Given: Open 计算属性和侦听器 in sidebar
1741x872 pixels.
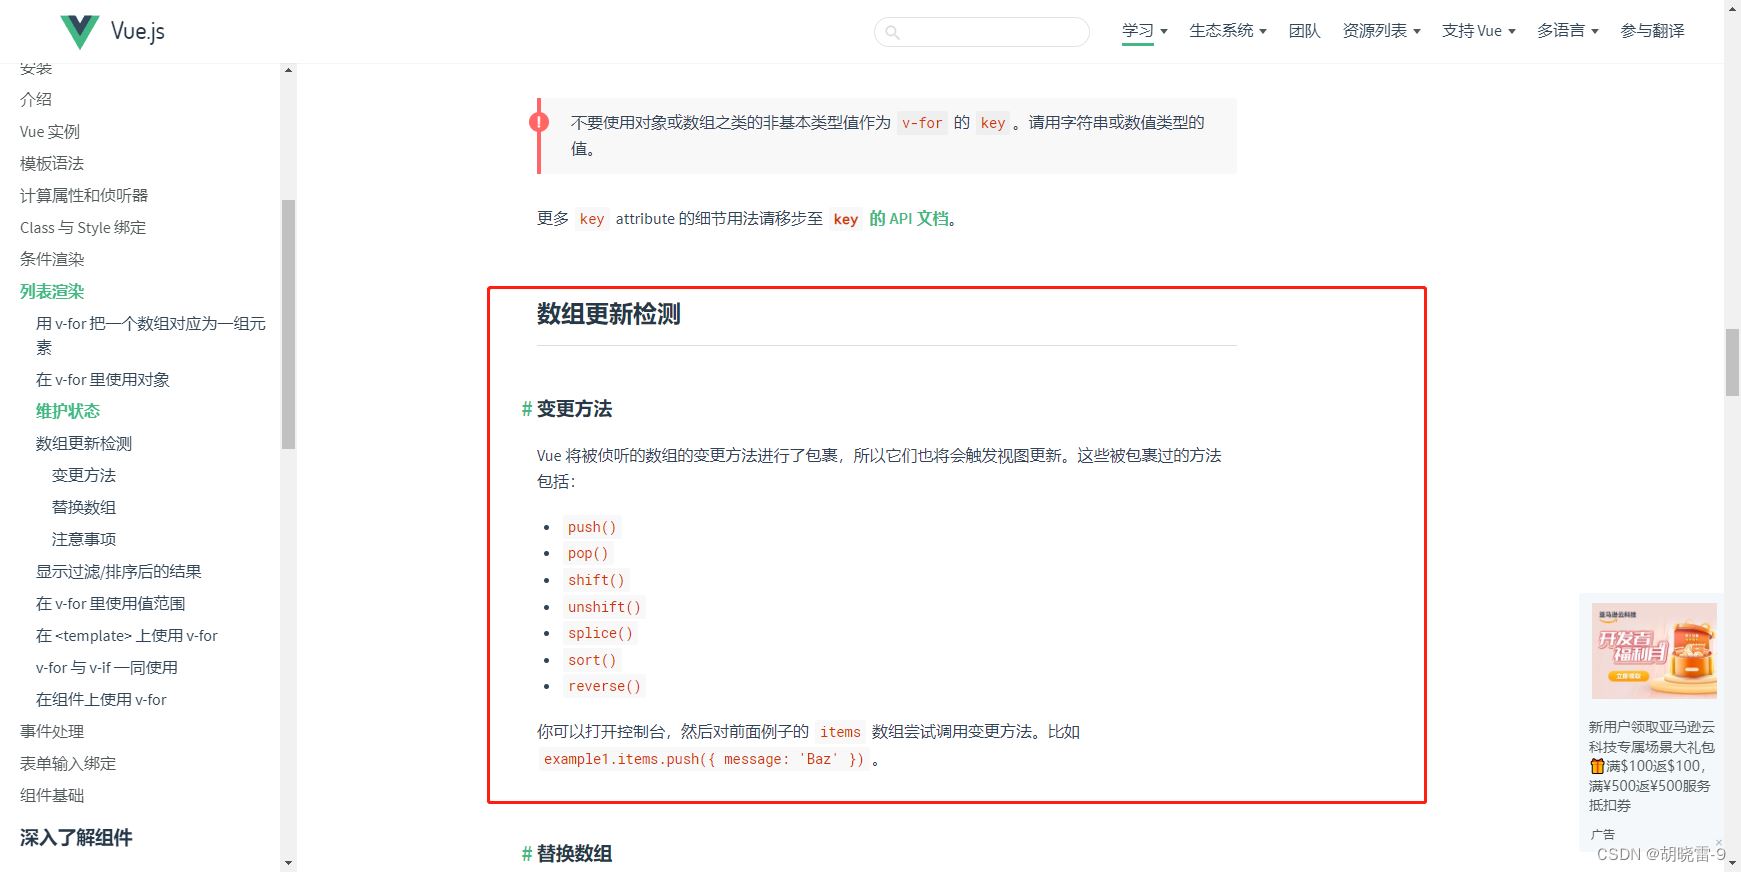Looking at the screenshot, I should [x=84, y=195].
